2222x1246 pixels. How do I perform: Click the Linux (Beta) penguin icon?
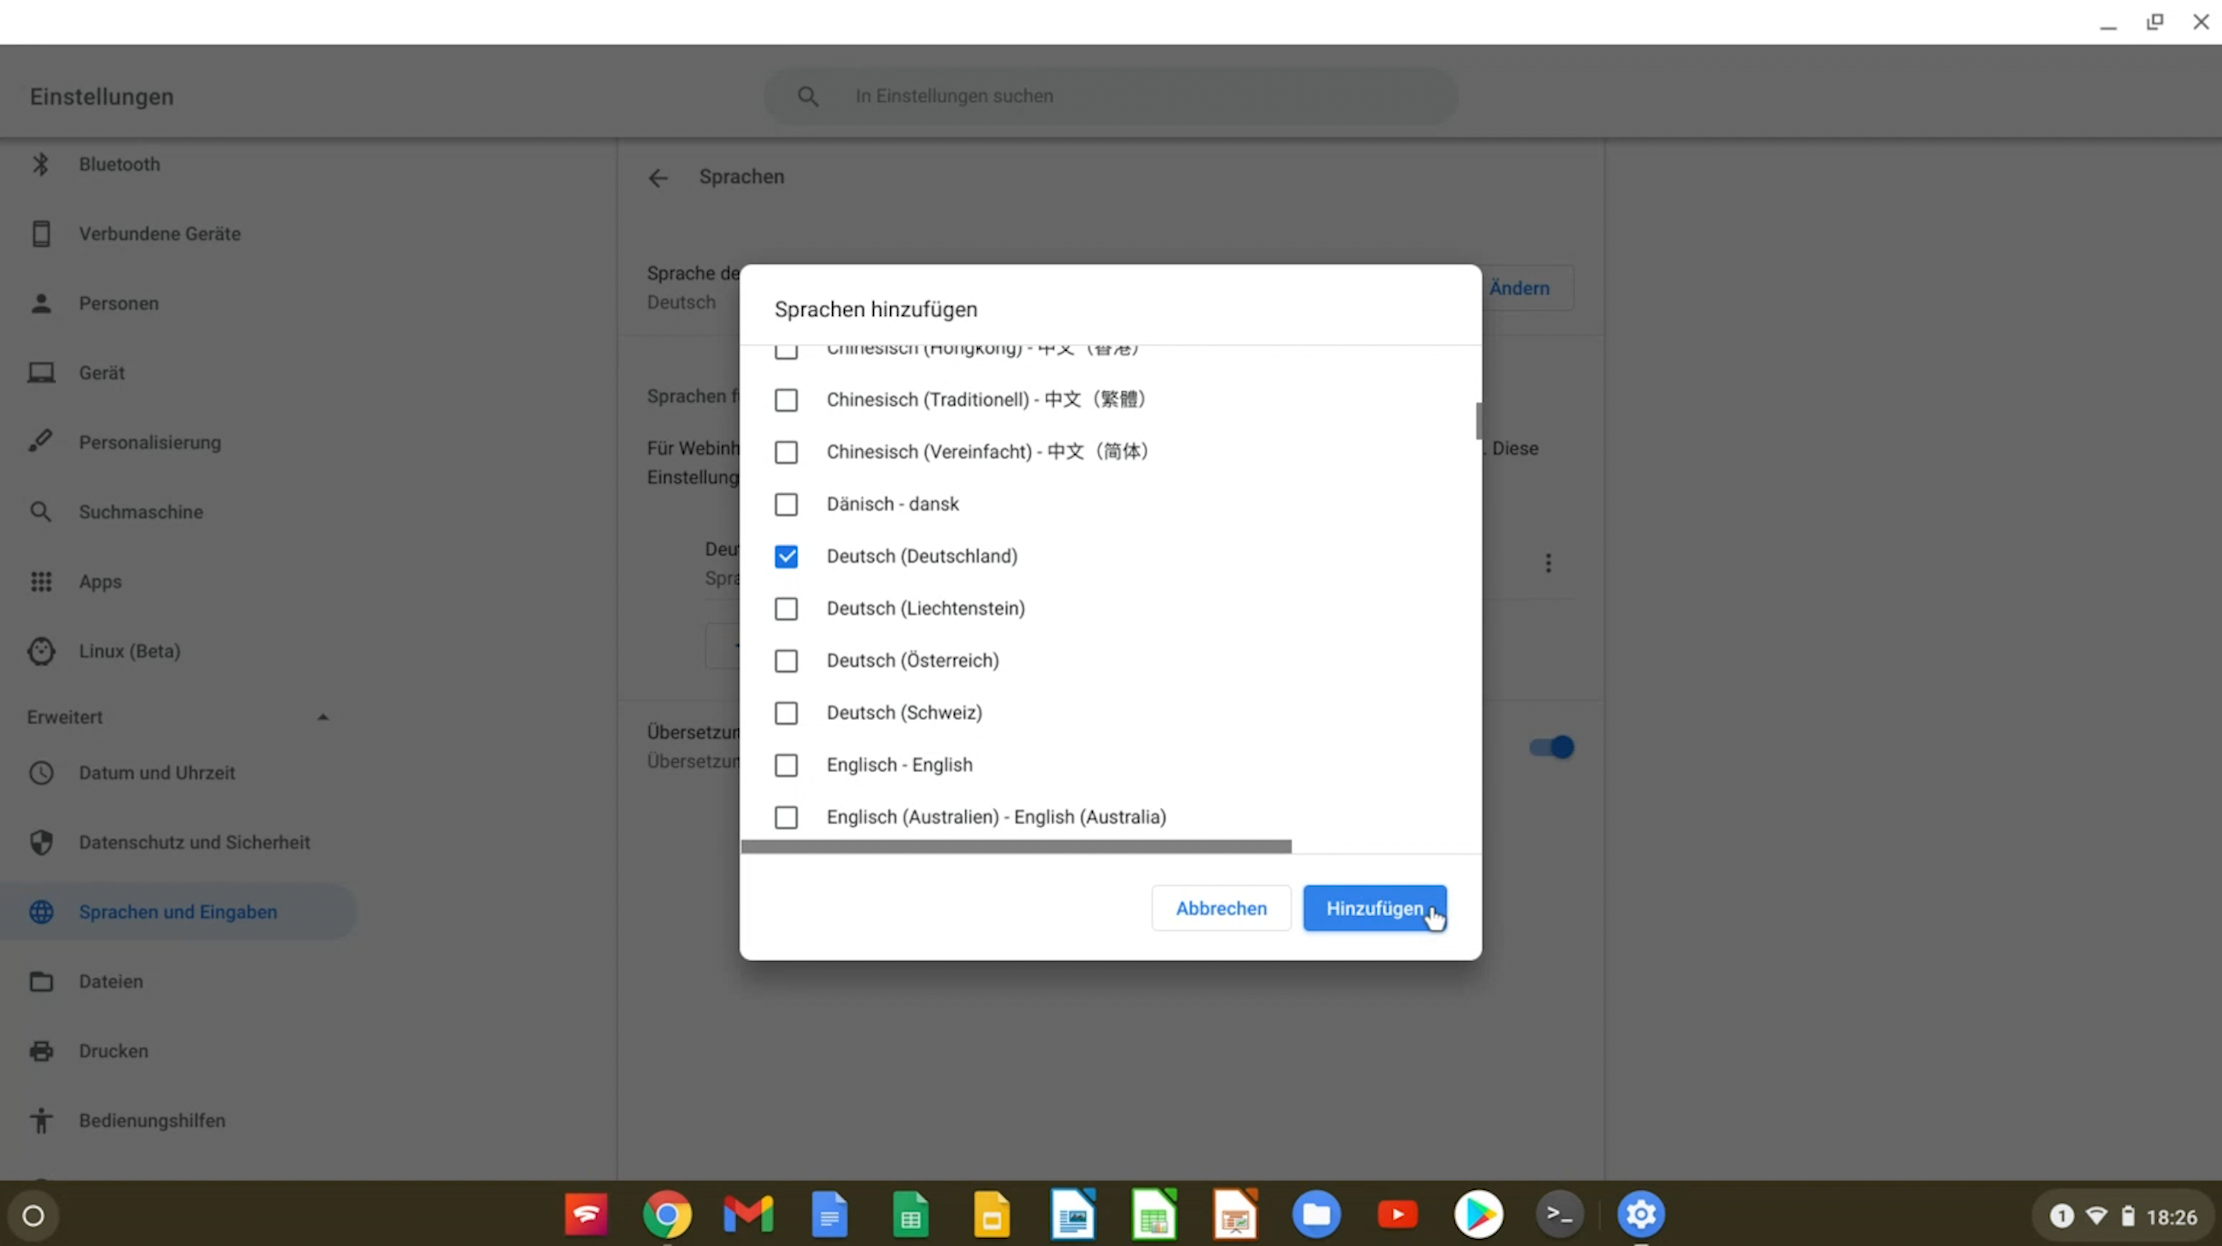pos(41,651)
